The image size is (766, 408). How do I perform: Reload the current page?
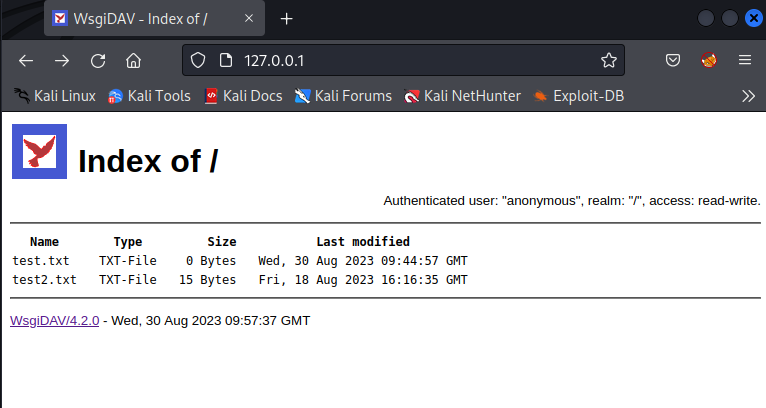click(98, 61)
